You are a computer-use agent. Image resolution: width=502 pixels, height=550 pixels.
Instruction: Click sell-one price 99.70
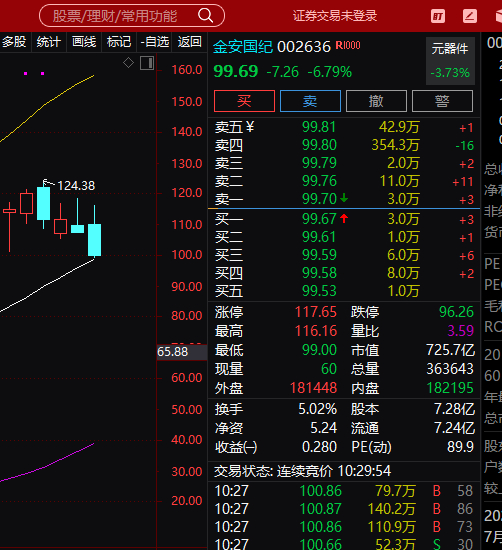coord(319,199)
